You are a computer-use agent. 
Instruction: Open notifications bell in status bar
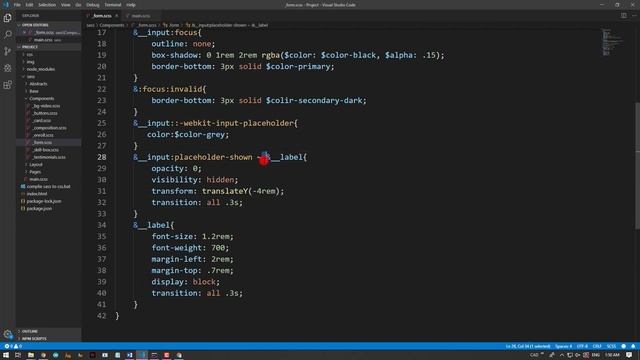tap(633, 346)
